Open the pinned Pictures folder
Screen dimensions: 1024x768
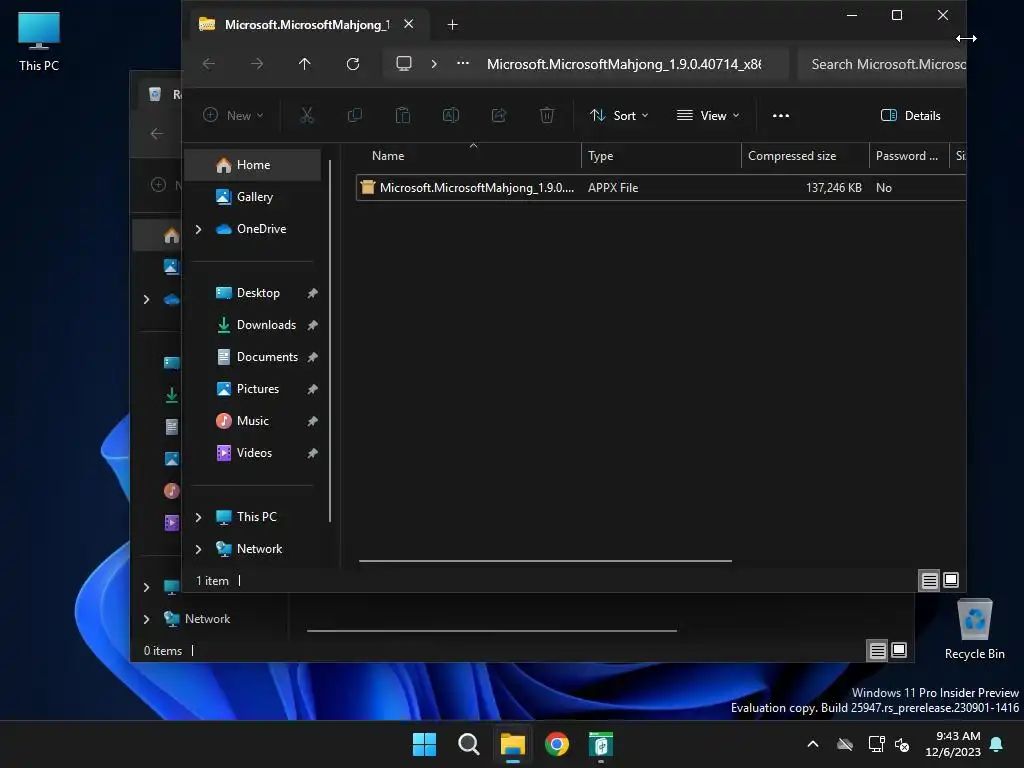pos(257,389)
